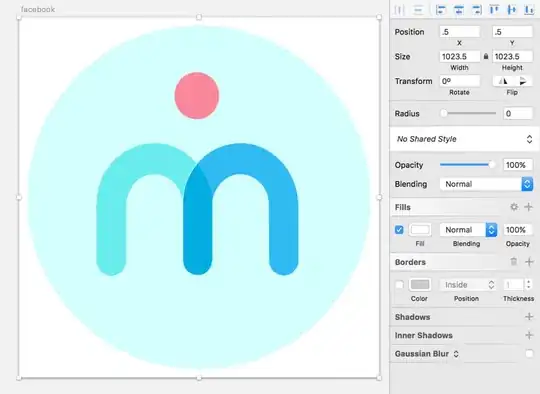Click the Borders section header
This screenshot has width=540, height=394.
(x=410, y=262)
